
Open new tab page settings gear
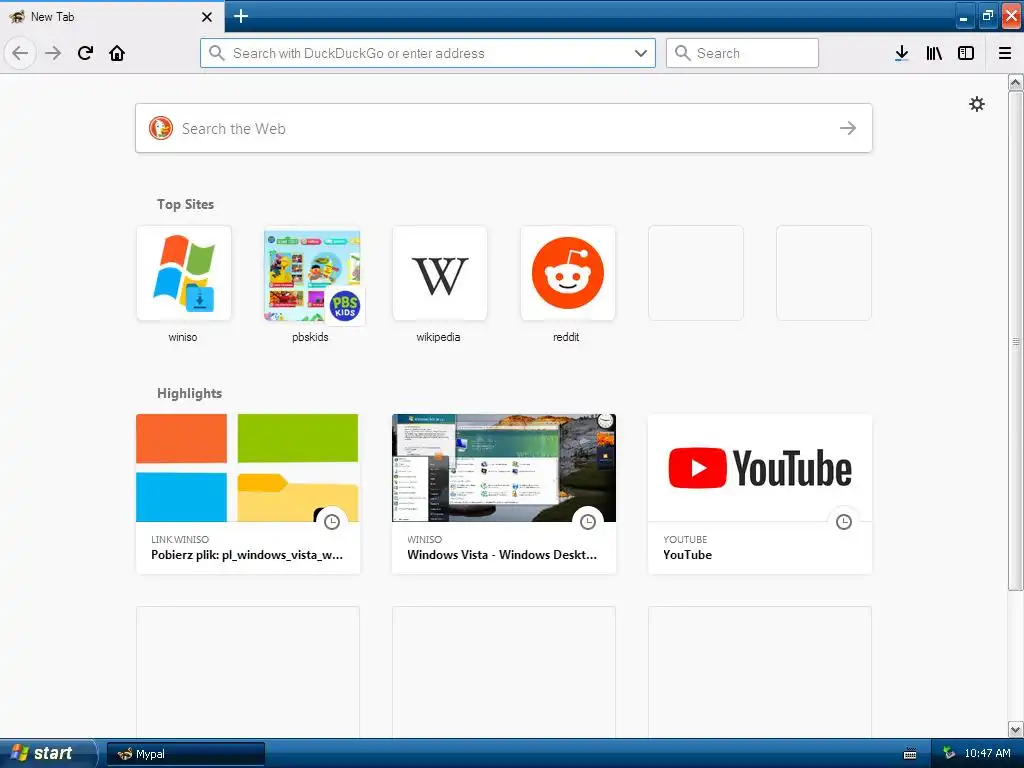(x=976, y=104)
